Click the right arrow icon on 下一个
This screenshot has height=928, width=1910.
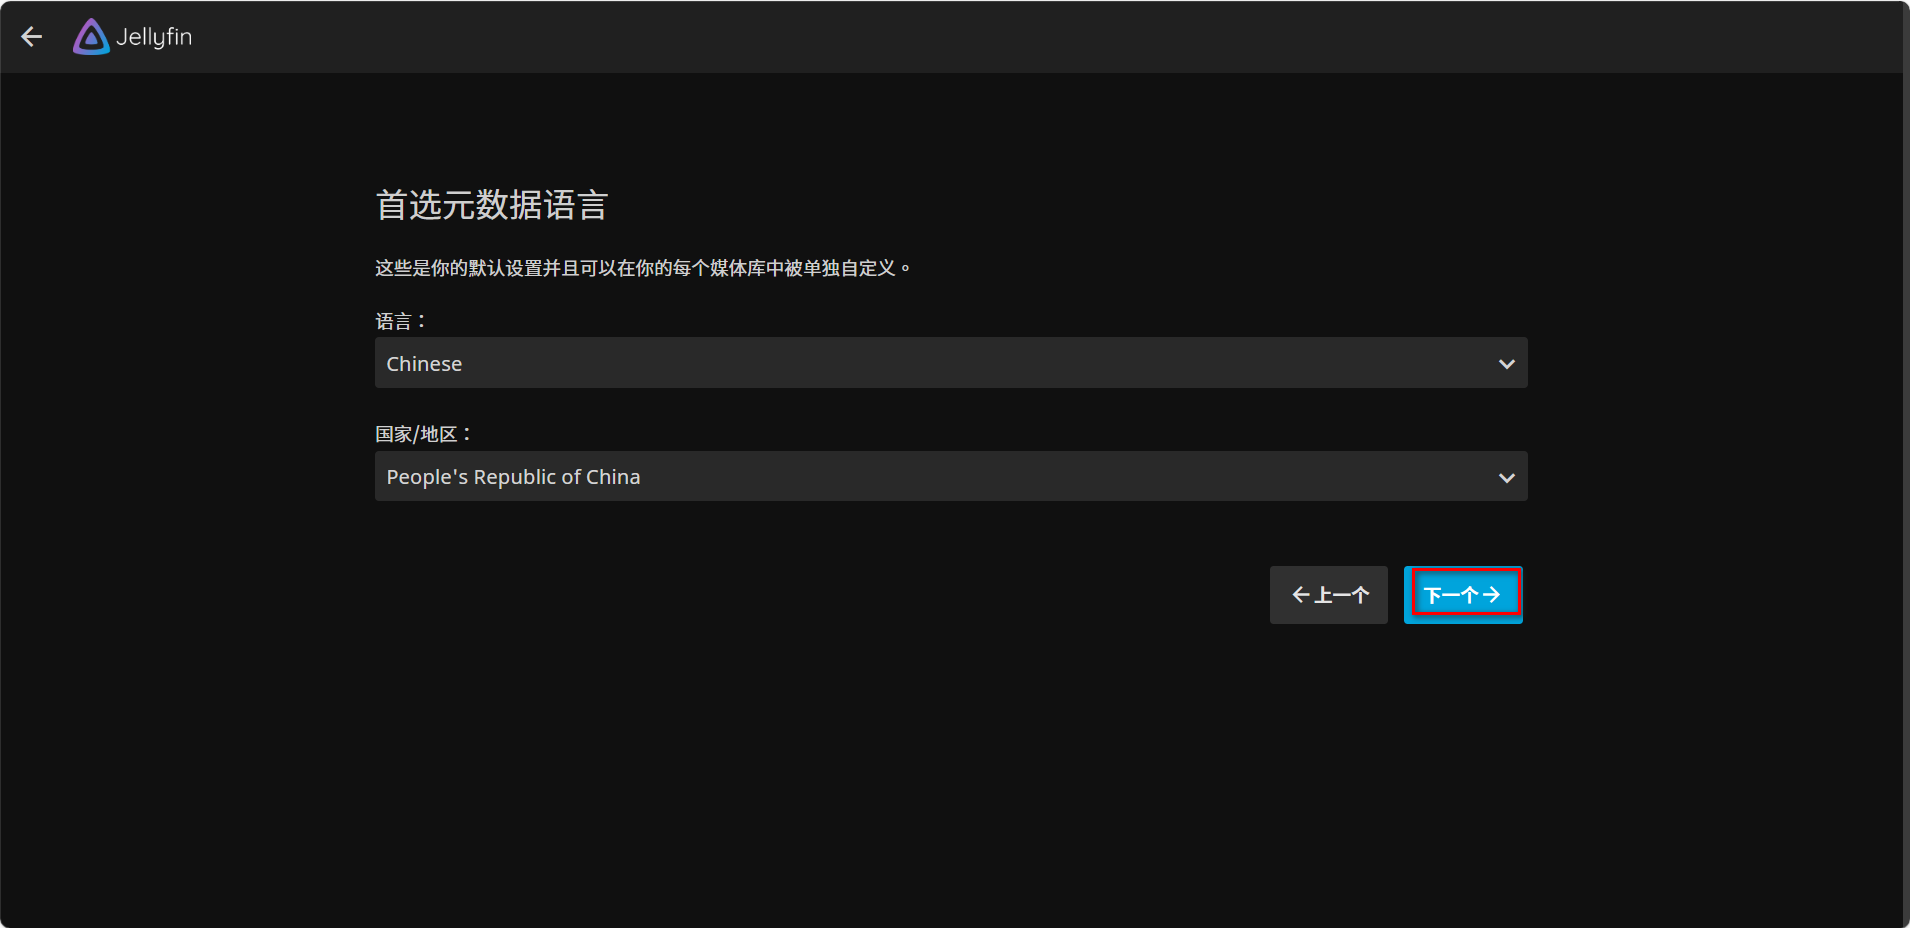coord(1492,595)
